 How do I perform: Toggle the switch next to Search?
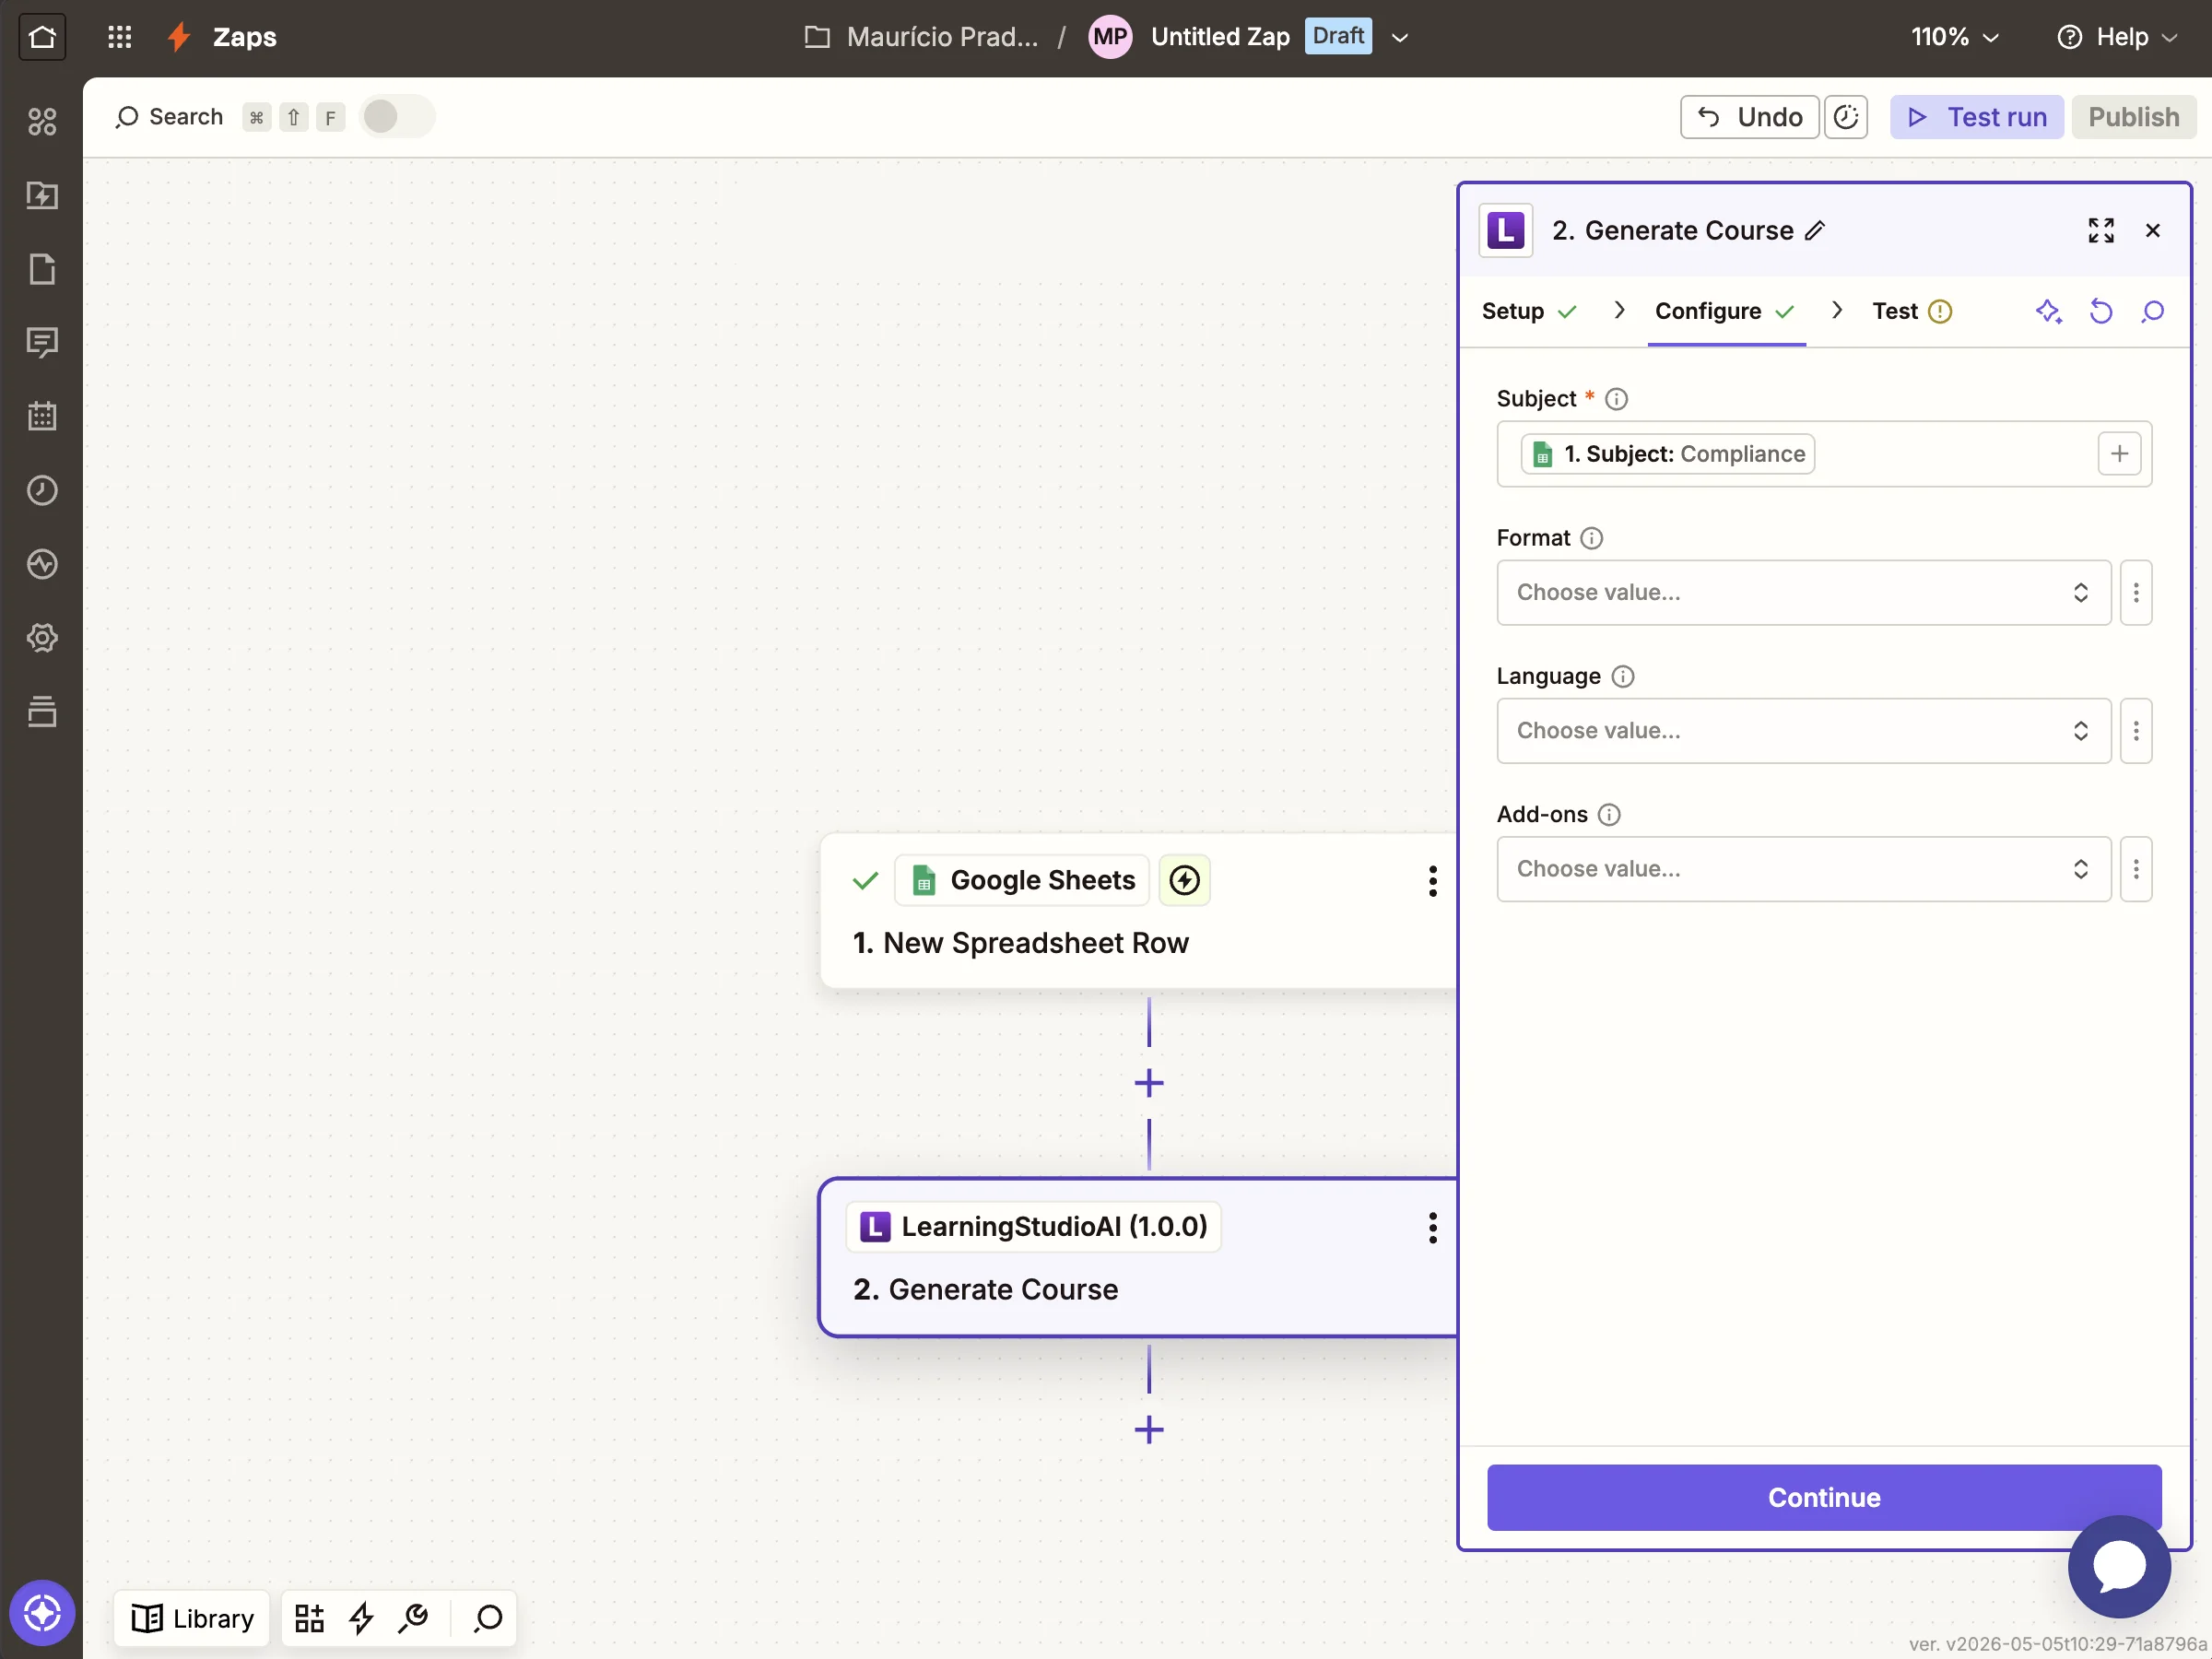tap(396, 117)
